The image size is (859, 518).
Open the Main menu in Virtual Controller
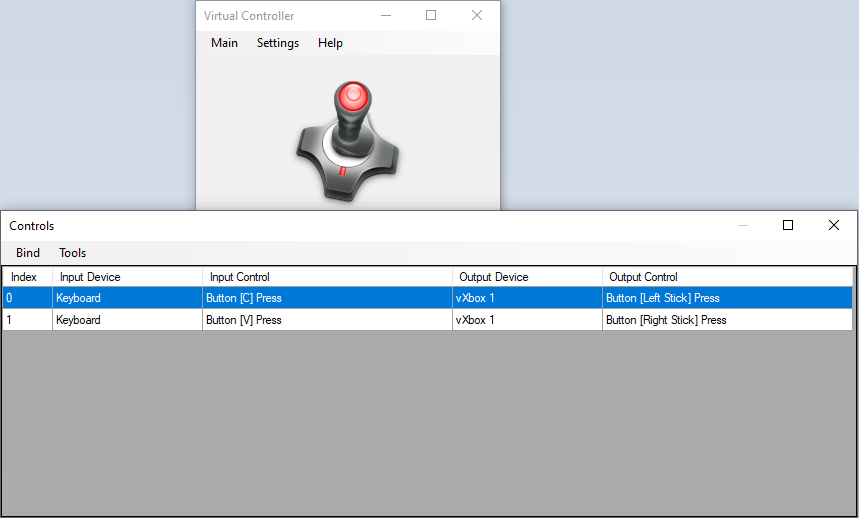click(224, 43)
